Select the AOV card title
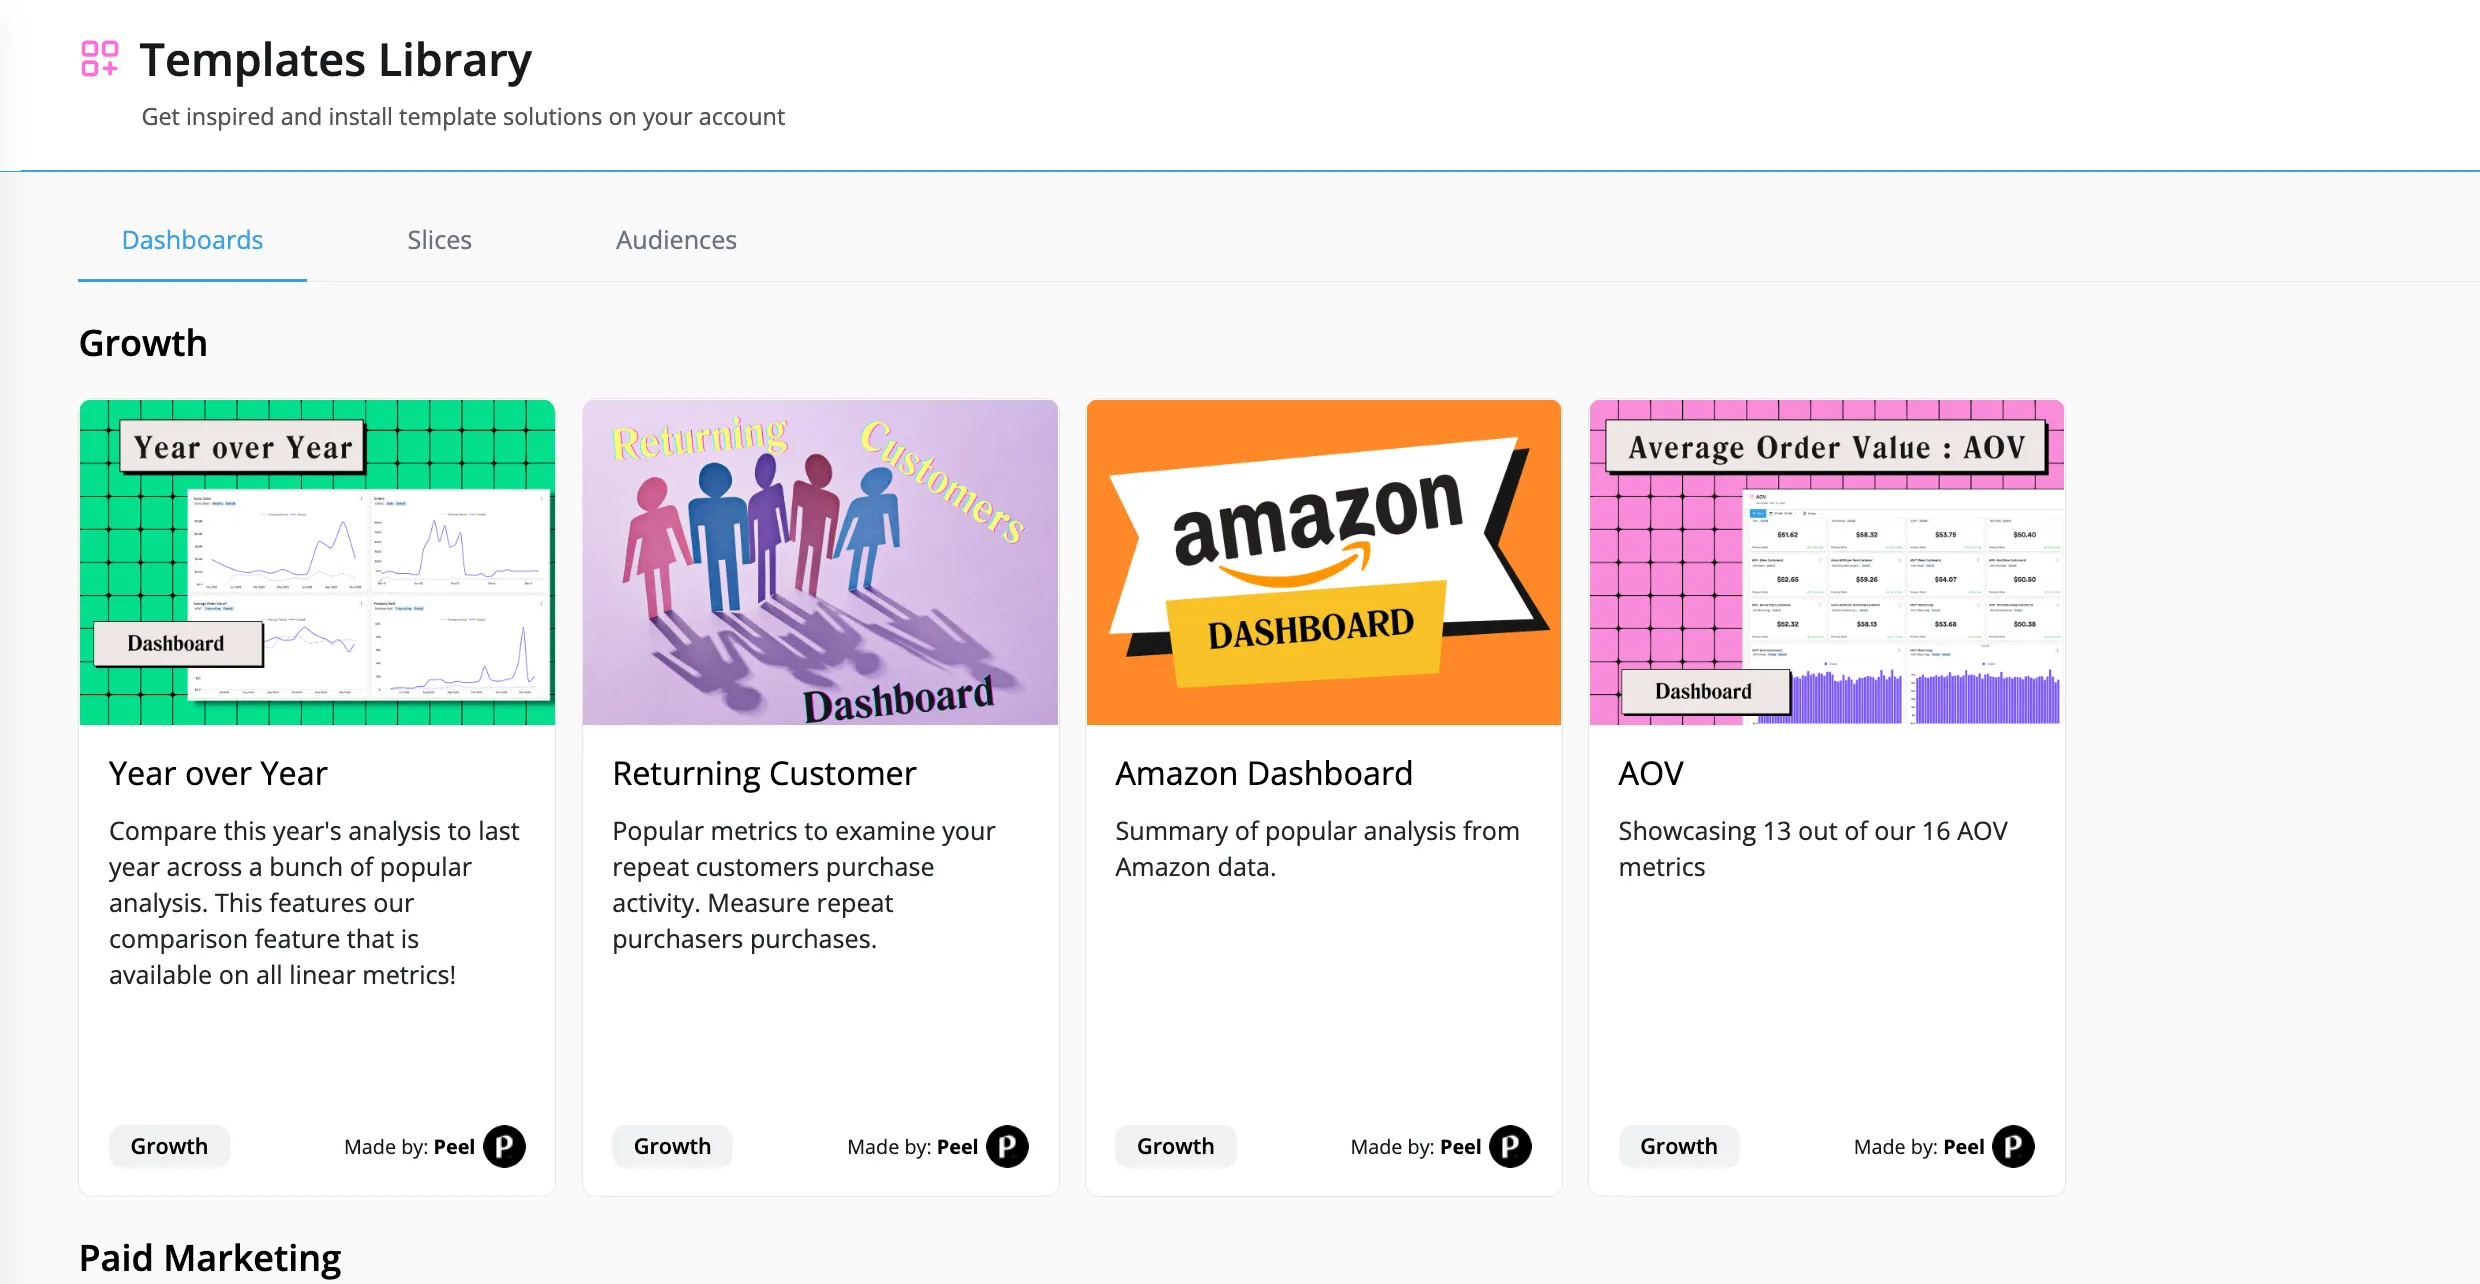This screenshot has width=2480, height=1284. pos(1651,773)
